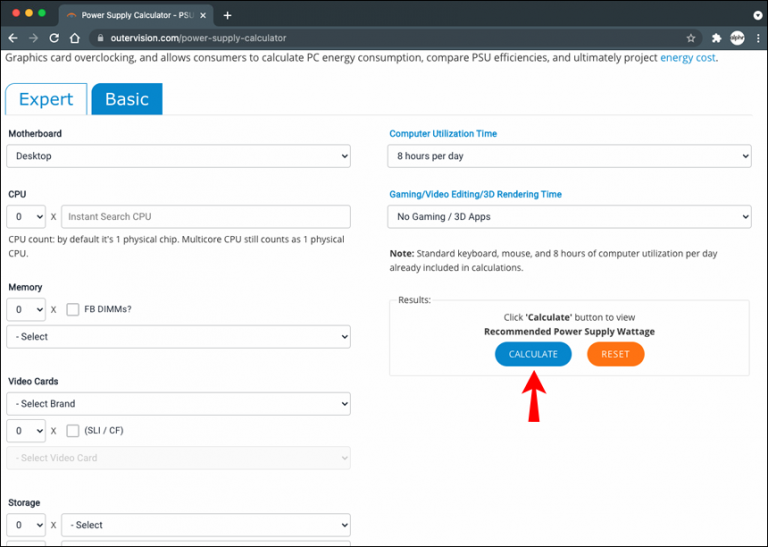Switch to the Basic tab

coord(126,99)
